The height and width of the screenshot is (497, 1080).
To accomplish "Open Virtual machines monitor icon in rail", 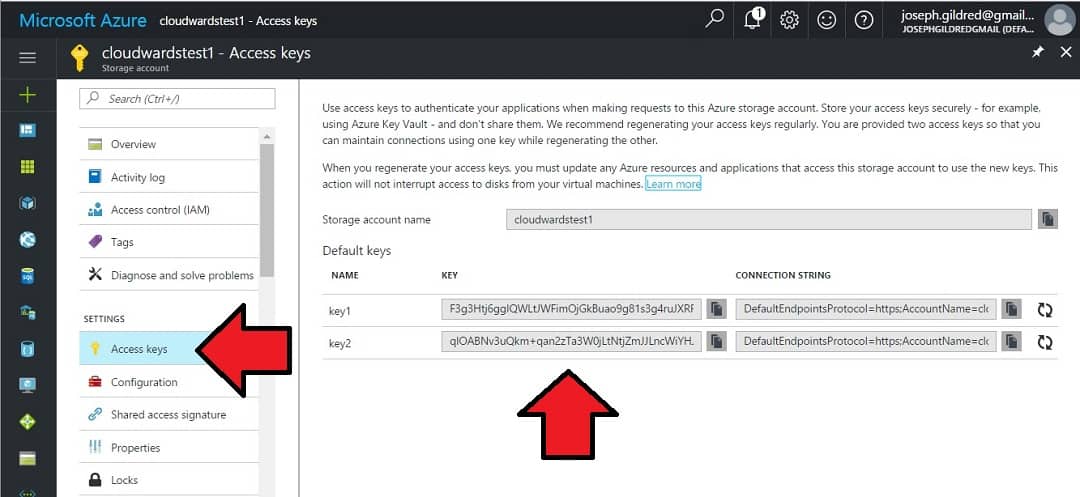I will [x=28, y=385].
